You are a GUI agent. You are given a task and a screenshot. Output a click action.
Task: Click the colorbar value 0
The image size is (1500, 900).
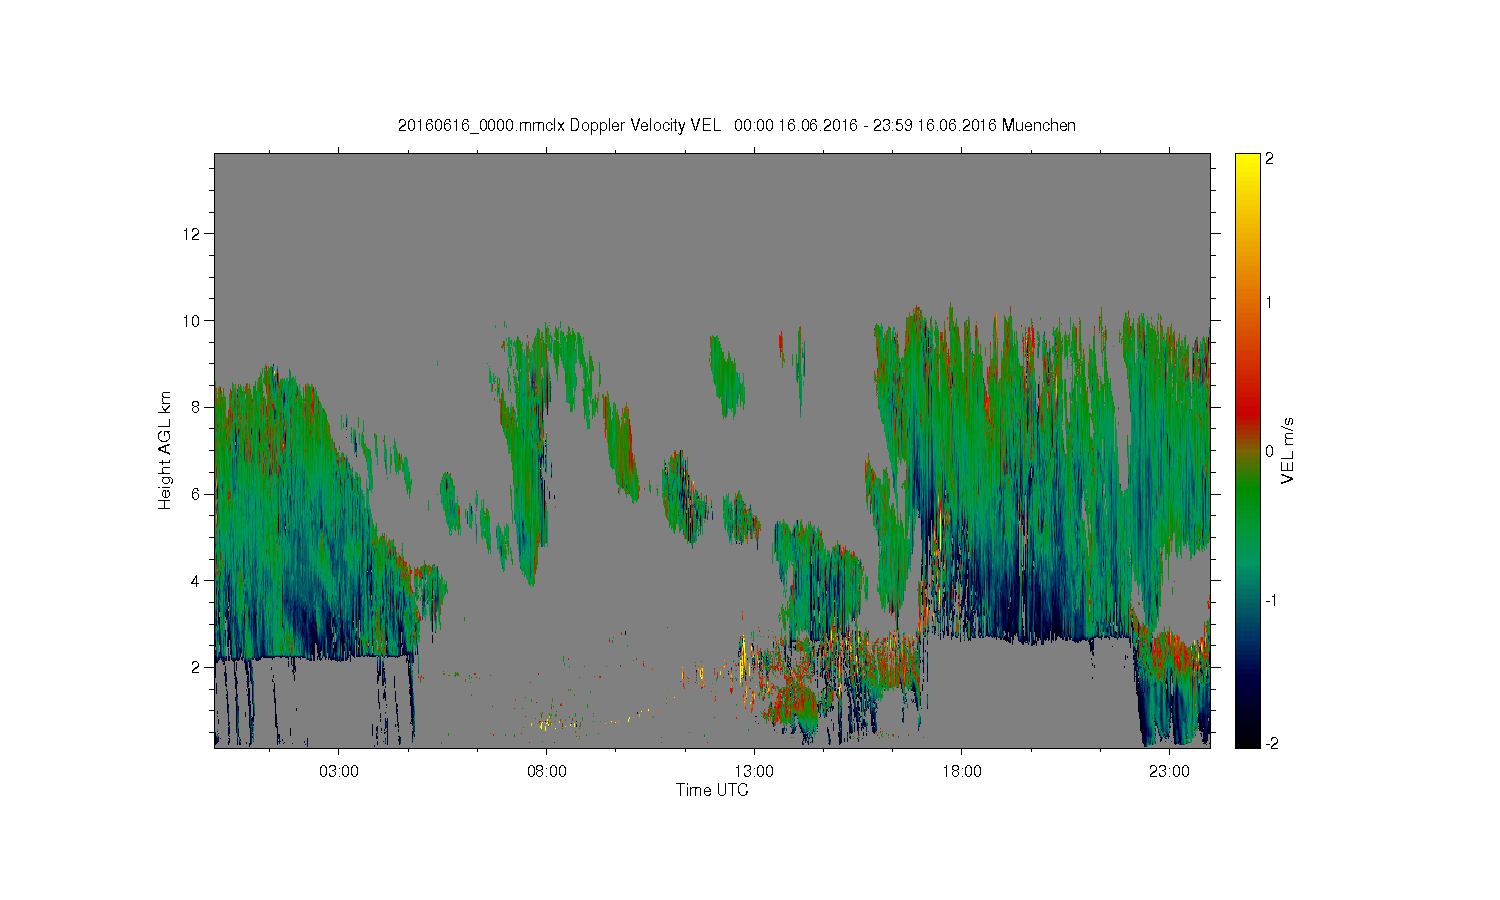pos(1270,451)
